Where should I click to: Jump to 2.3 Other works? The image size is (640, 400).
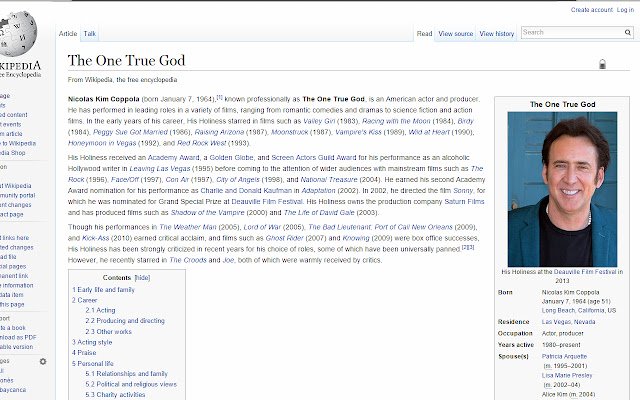[x=109, y=332]
